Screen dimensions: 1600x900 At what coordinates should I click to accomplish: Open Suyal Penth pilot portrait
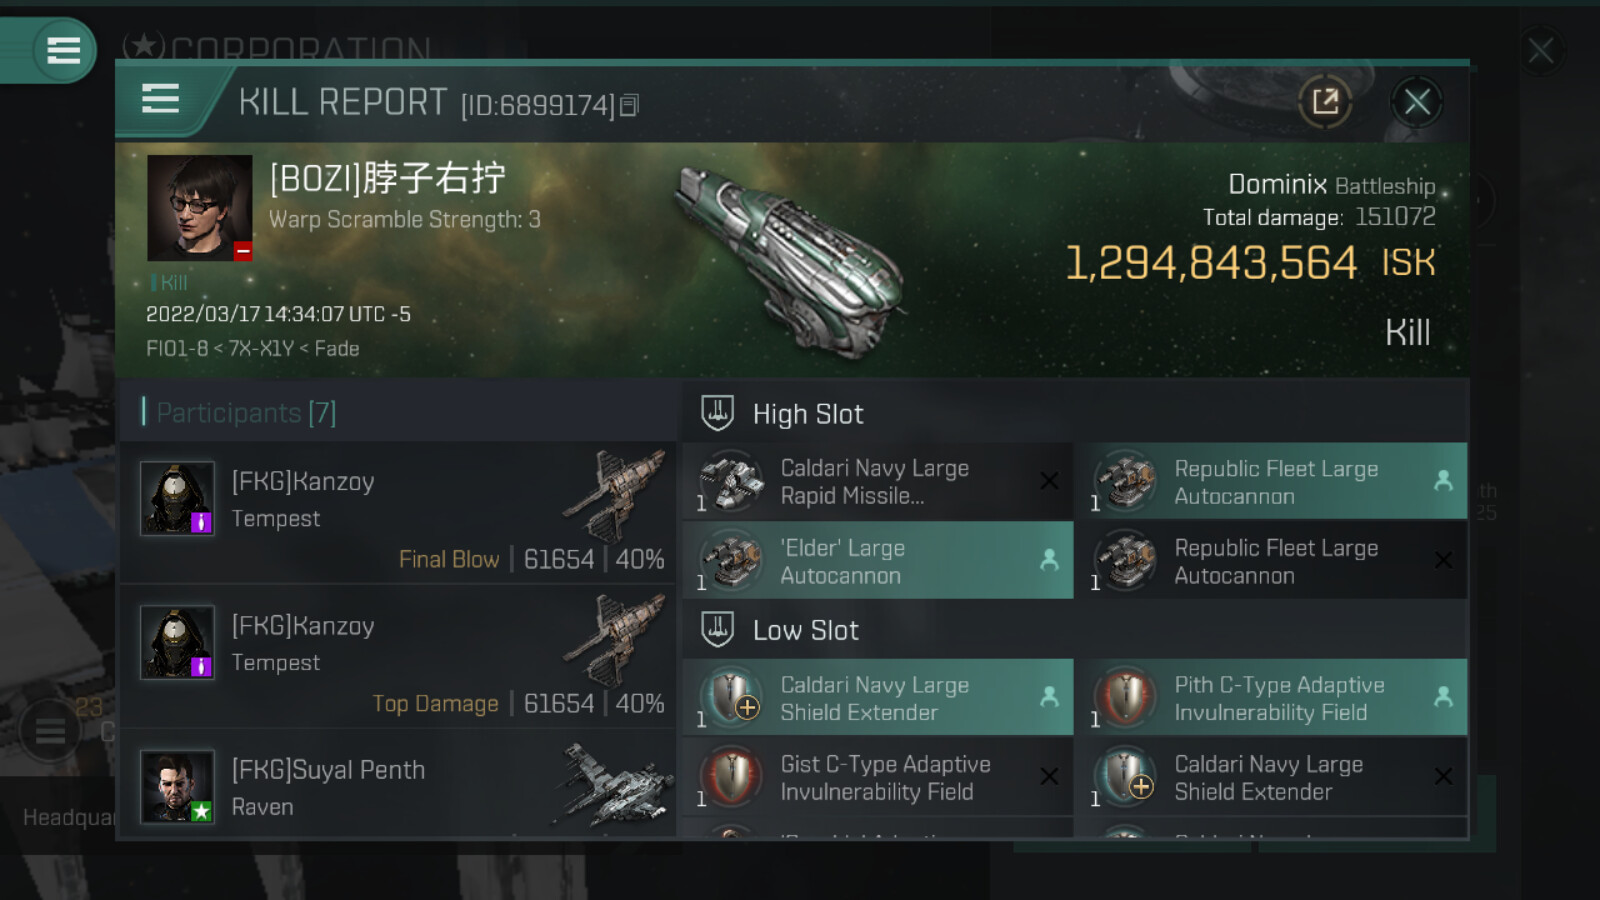pos(177,787)
